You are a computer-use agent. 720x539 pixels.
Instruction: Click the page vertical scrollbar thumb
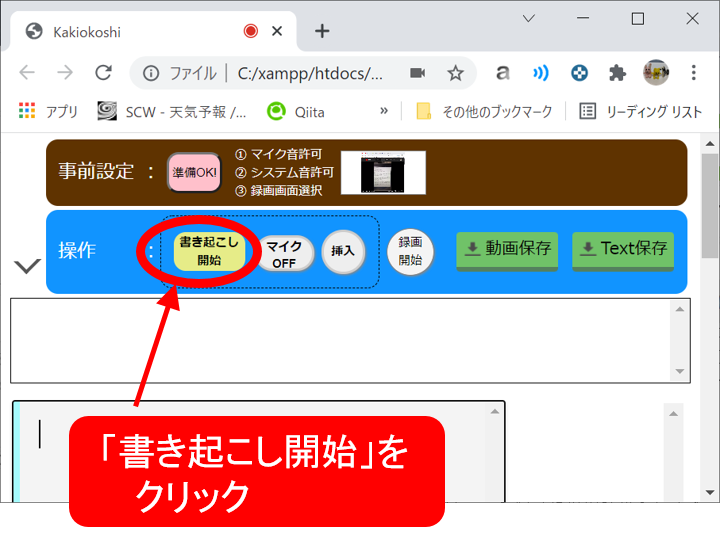710,206
